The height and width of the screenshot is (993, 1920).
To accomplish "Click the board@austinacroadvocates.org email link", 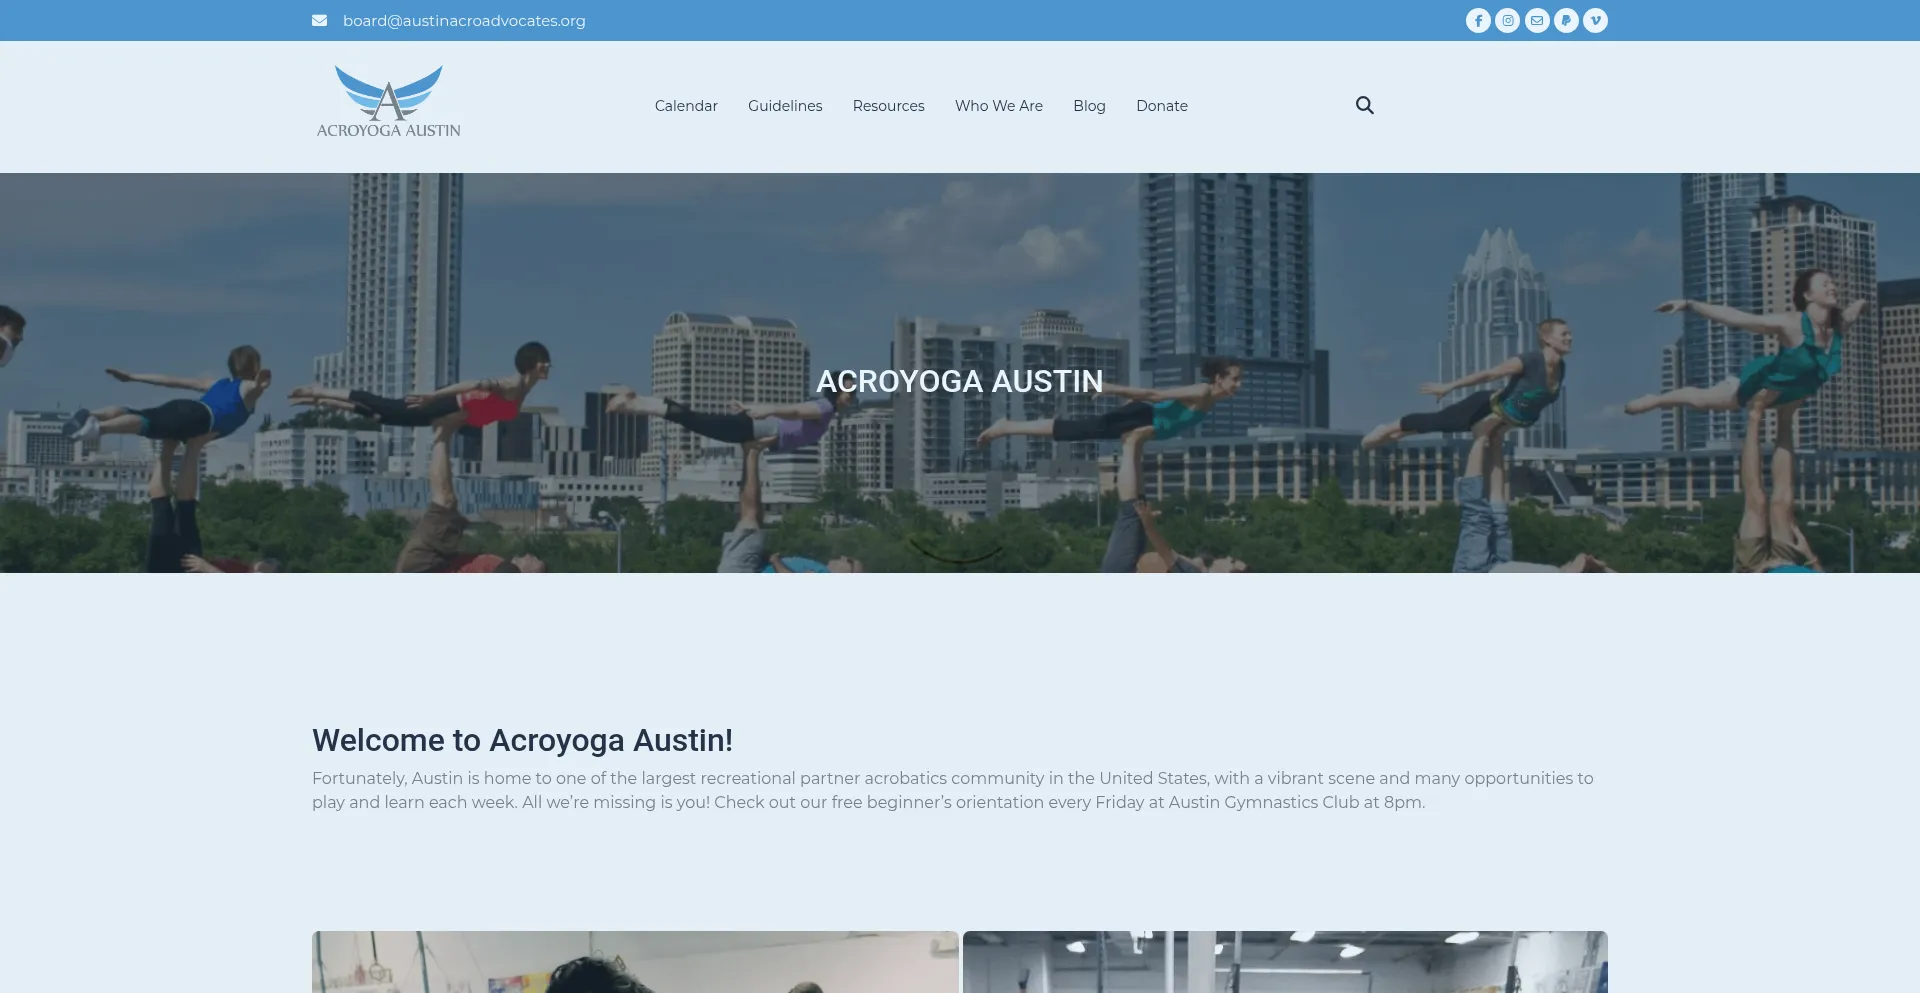I will [464, 21].
